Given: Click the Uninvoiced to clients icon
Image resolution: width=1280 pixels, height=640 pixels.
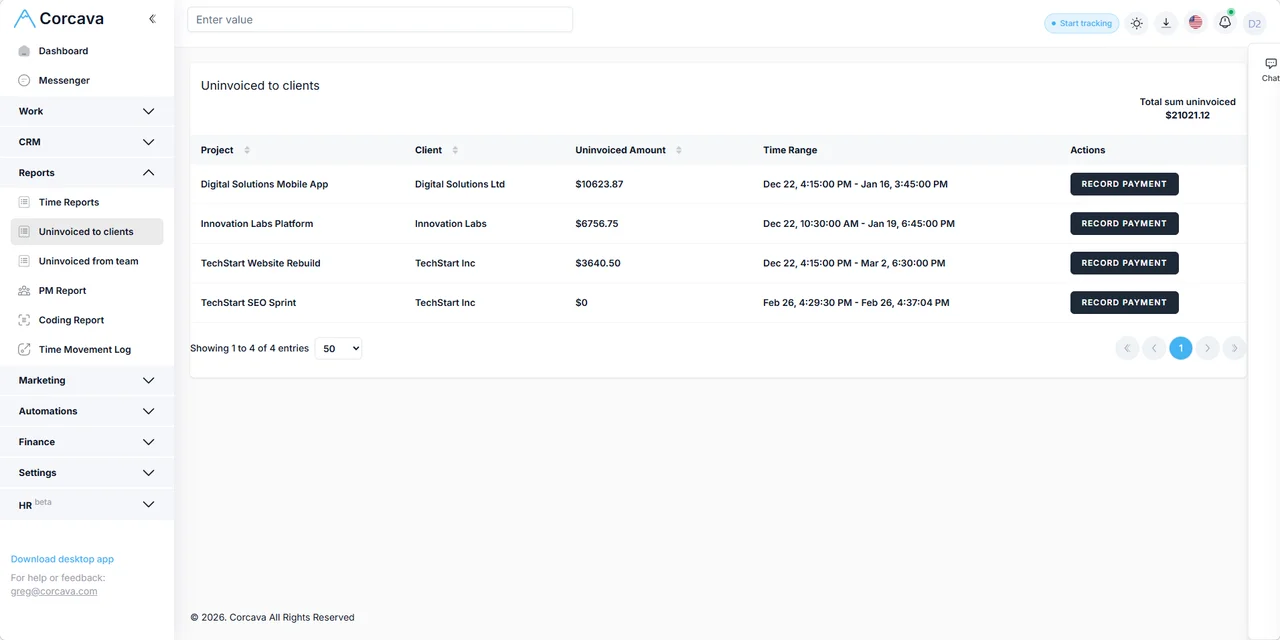Looking at the screenshot, I should tap(24, 232).
